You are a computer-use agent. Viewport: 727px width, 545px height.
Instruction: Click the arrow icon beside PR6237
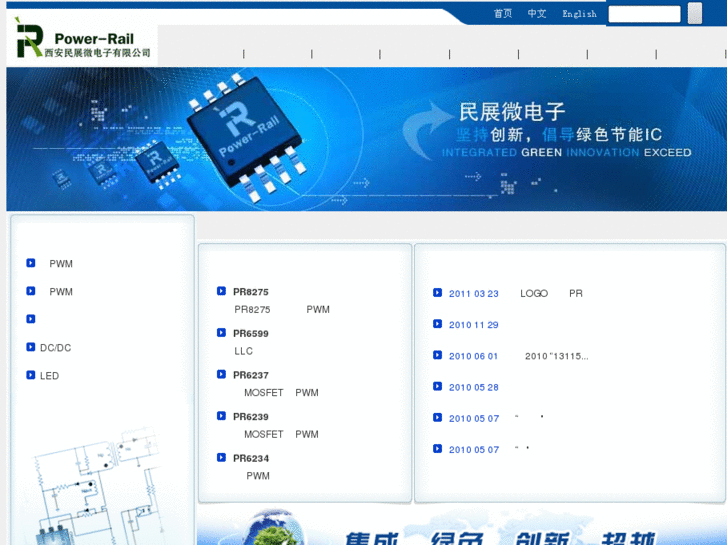click(221, 374)
